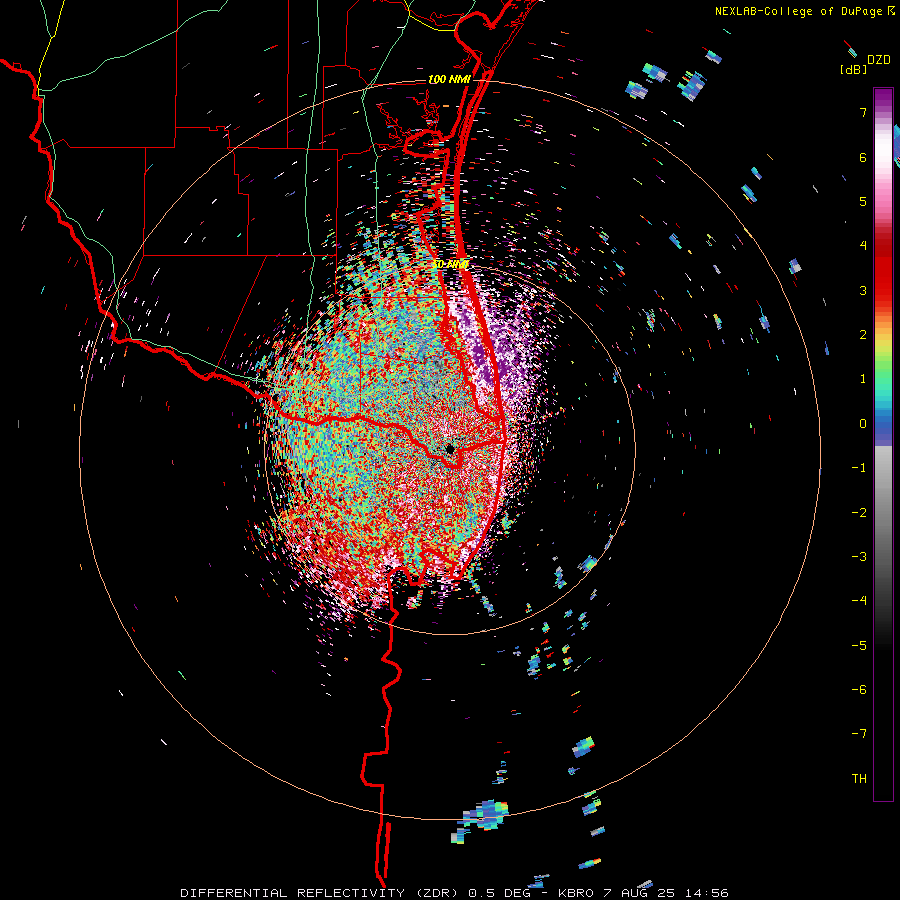
Task: Click the 6 value on color scale
Action: (x=863, y=157)
